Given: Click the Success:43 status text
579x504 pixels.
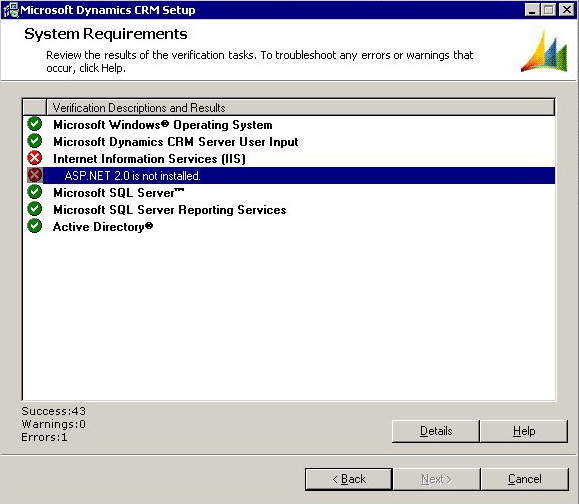Looking at the screenshot, I should pyautogui.click(x=54, y=411).
